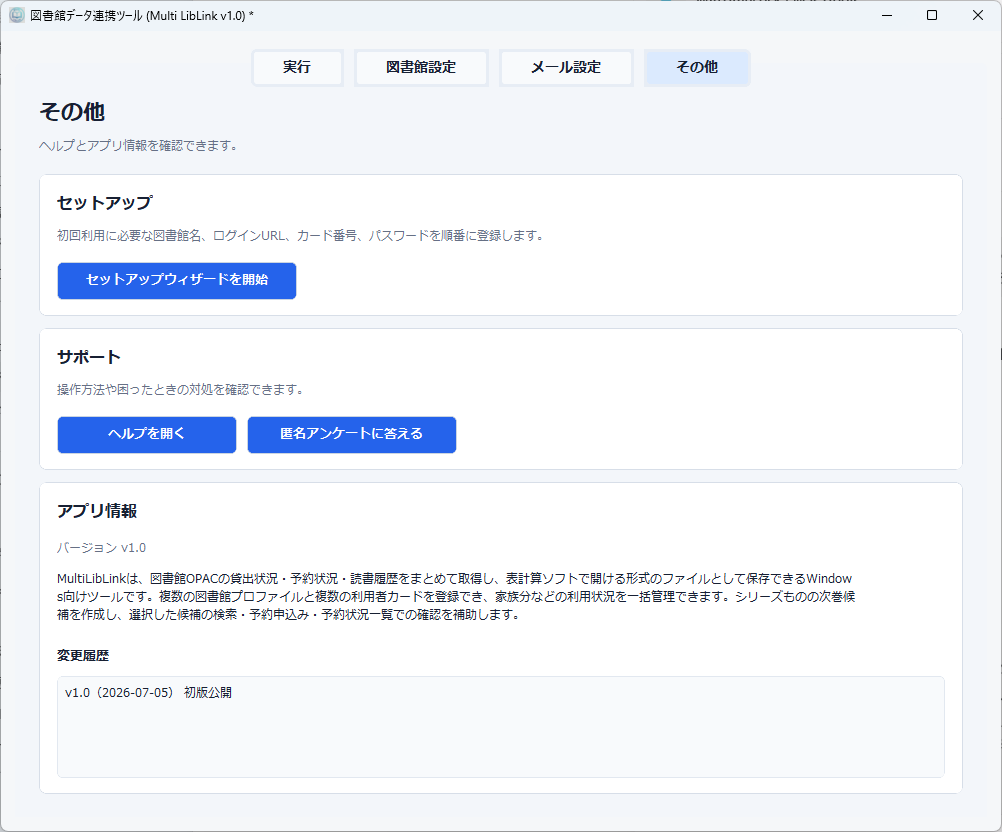Viewport: 1002px width, 832px height.
Task: Maximize the Multi LibLink window
Action: coord(932,15)
